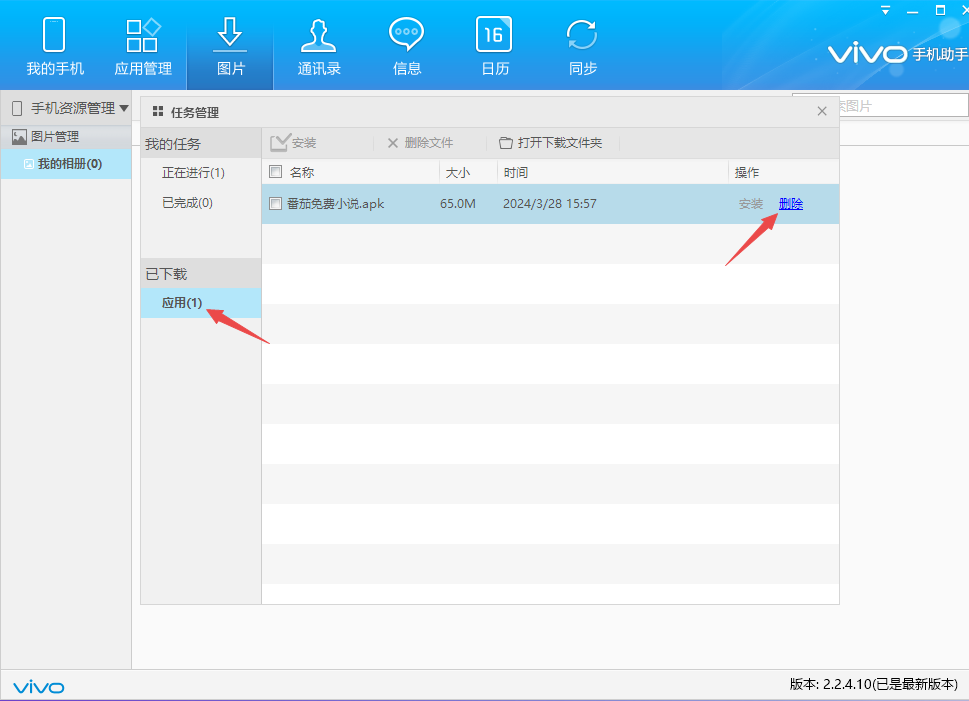Click the vivo logo in status bar
The image size is (969, 701).
coord(38,687)
